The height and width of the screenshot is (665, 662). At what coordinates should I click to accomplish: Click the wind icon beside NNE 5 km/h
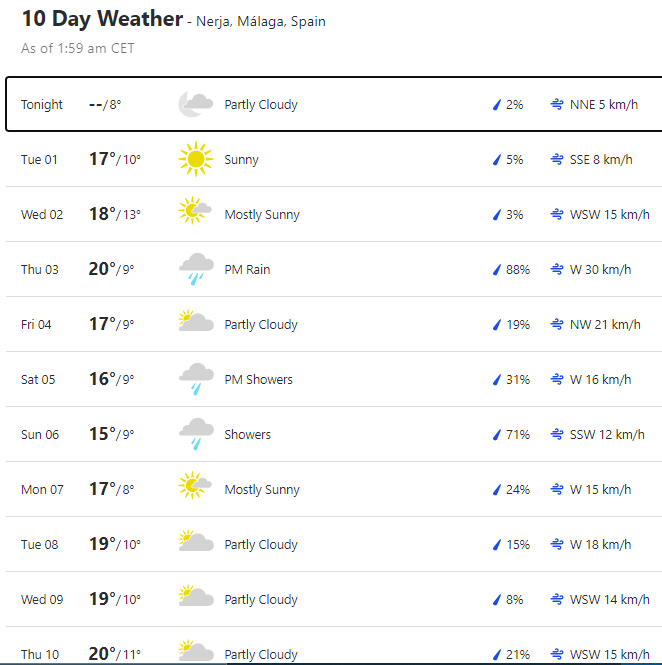pyautogui.click(x=556, y=104)
